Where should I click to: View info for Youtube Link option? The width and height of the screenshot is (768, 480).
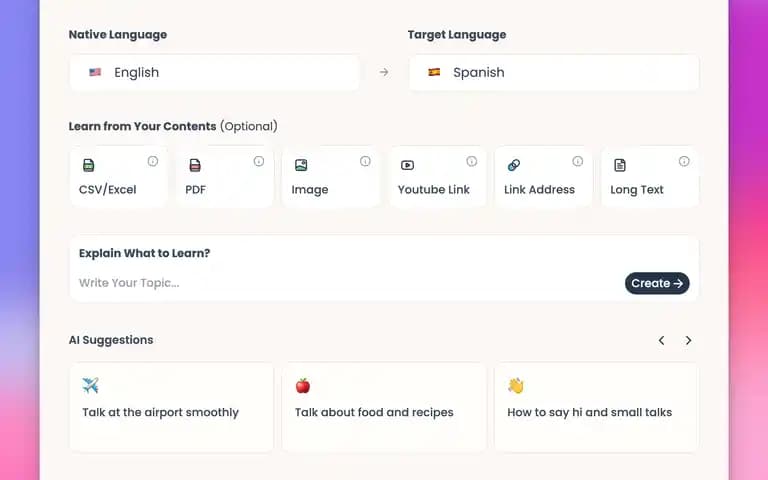(x=472, y=161)
